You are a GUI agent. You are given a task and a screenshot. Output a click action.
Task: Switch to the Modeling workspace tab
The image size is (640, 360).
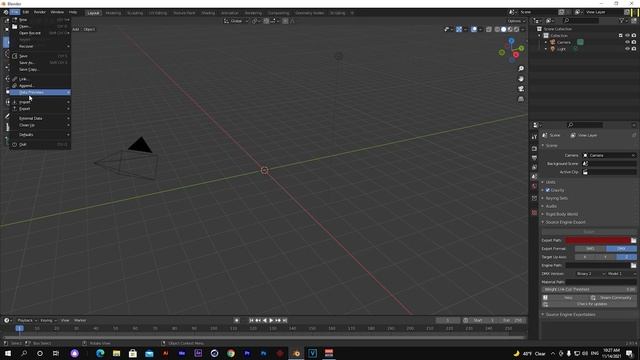[113, 13]
